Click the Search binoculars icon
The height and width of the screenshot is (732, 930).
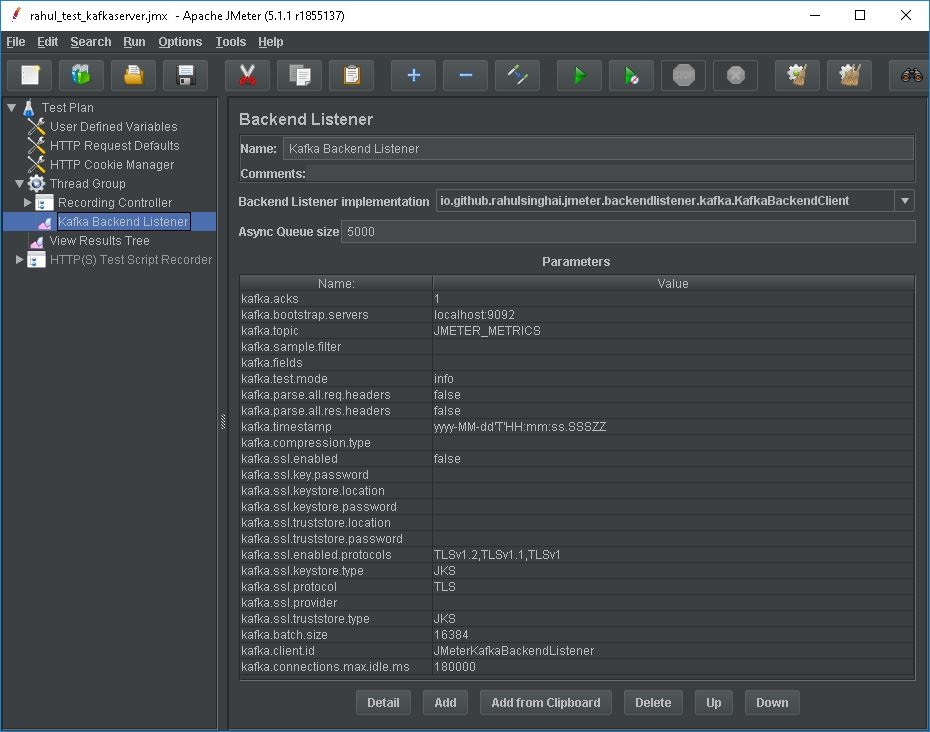coord(911,75)
